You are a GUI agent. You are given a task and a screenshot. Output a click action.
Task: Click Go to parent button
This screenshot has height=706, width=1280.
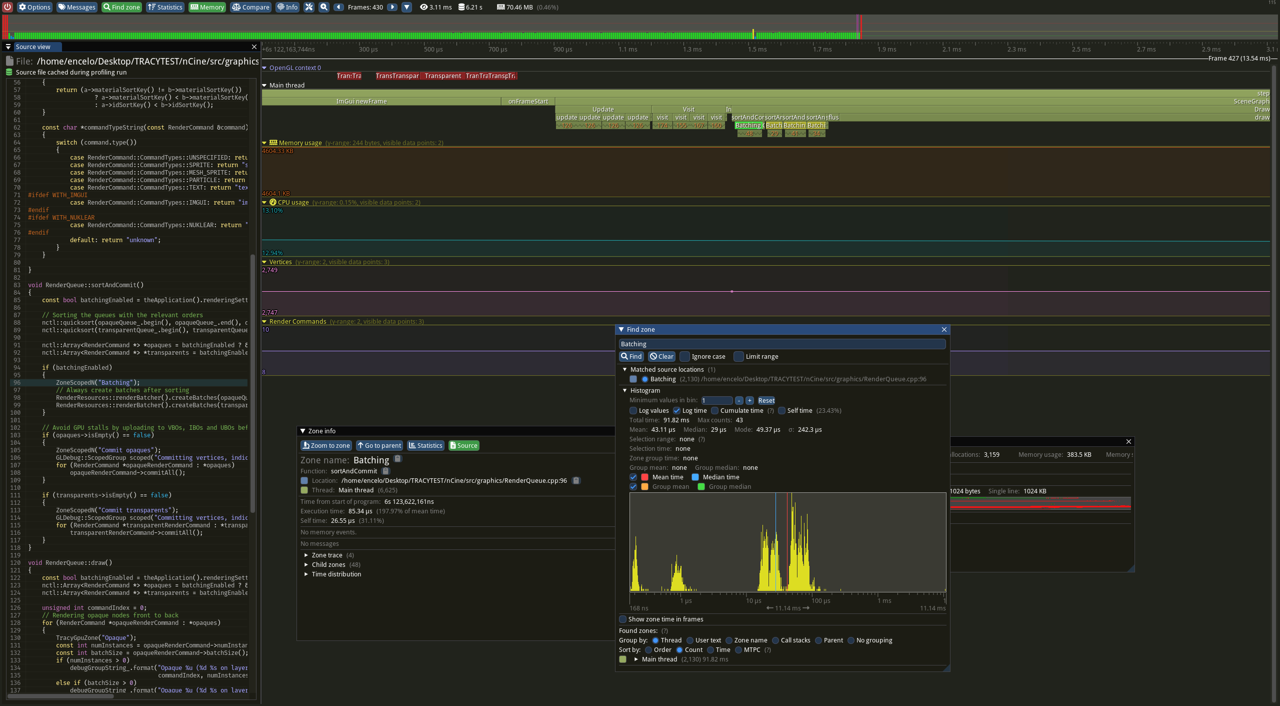[x=379, y=445]
